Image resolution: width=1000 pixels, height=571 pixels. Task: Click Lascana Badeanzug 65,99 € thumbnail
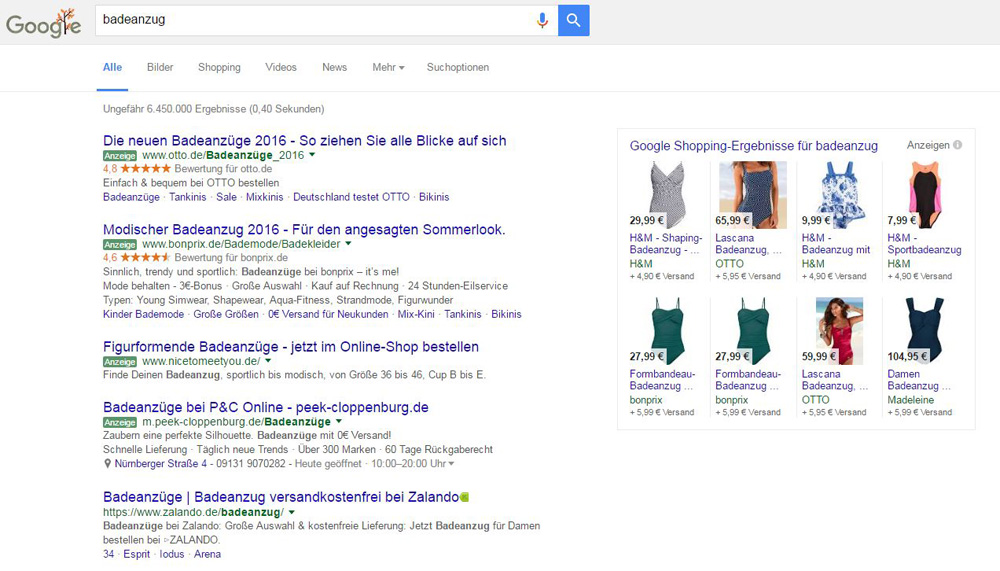click(x=753, y=195)
